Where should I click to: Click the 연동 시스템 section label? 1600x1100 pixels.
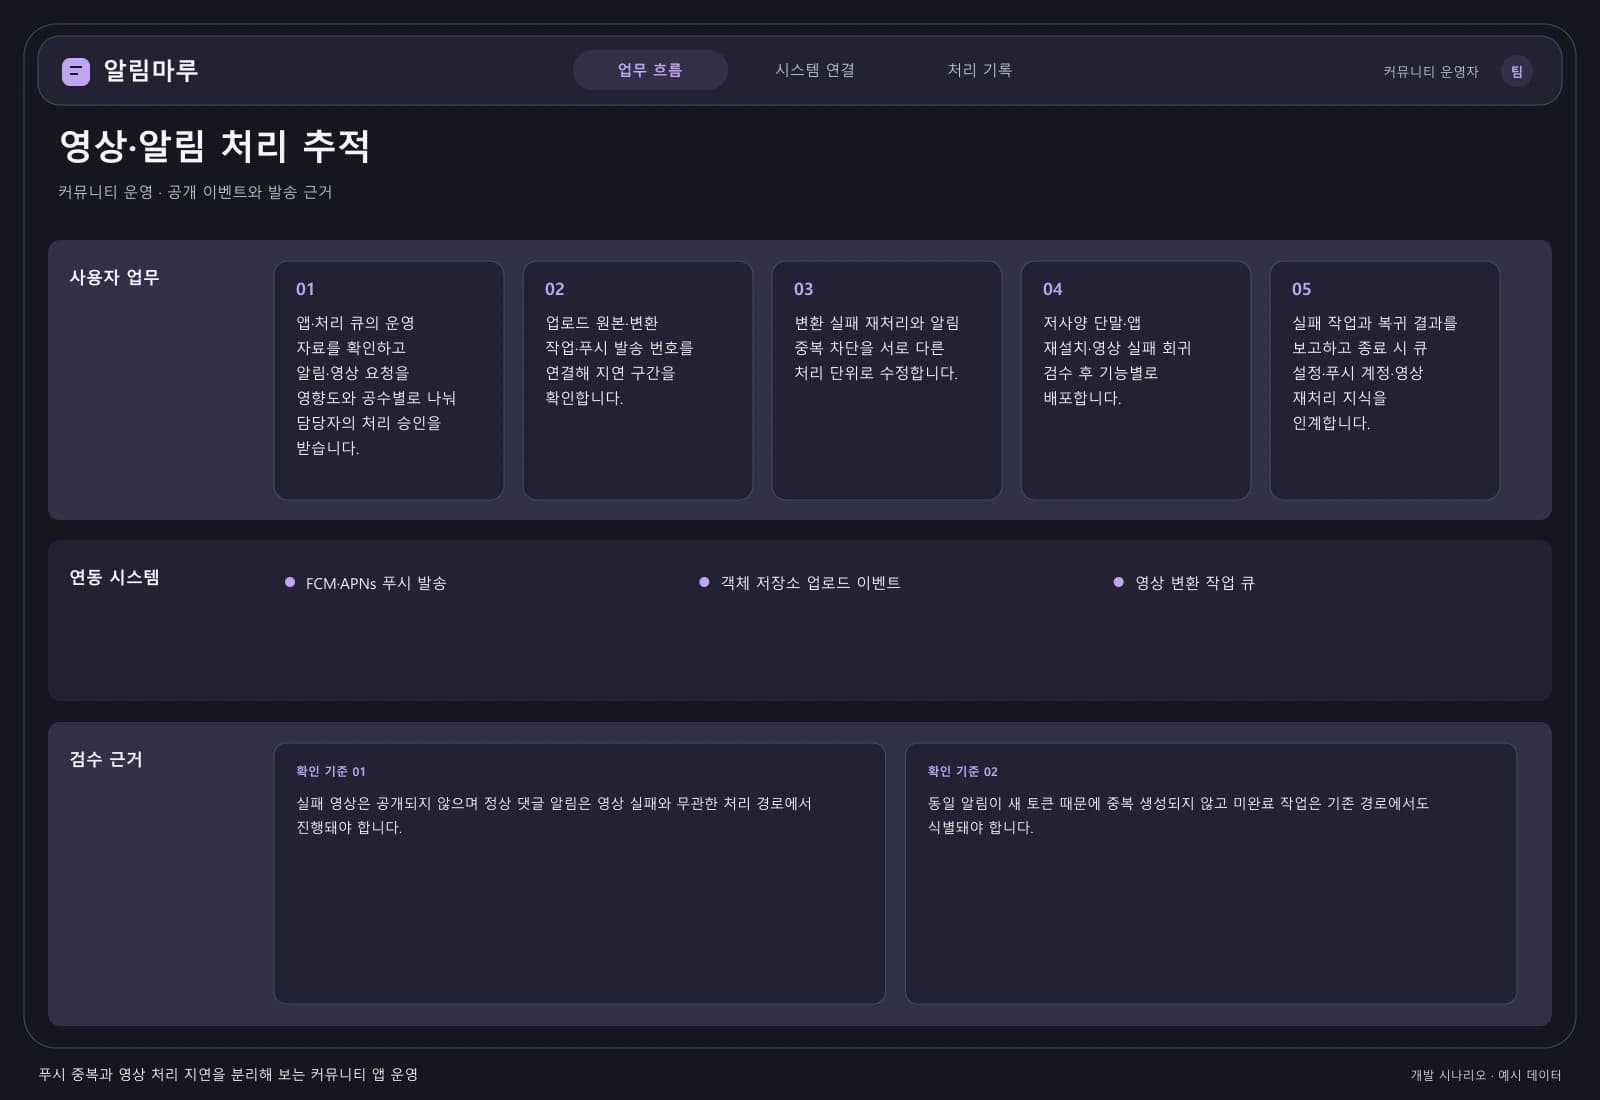click(114, 578)
